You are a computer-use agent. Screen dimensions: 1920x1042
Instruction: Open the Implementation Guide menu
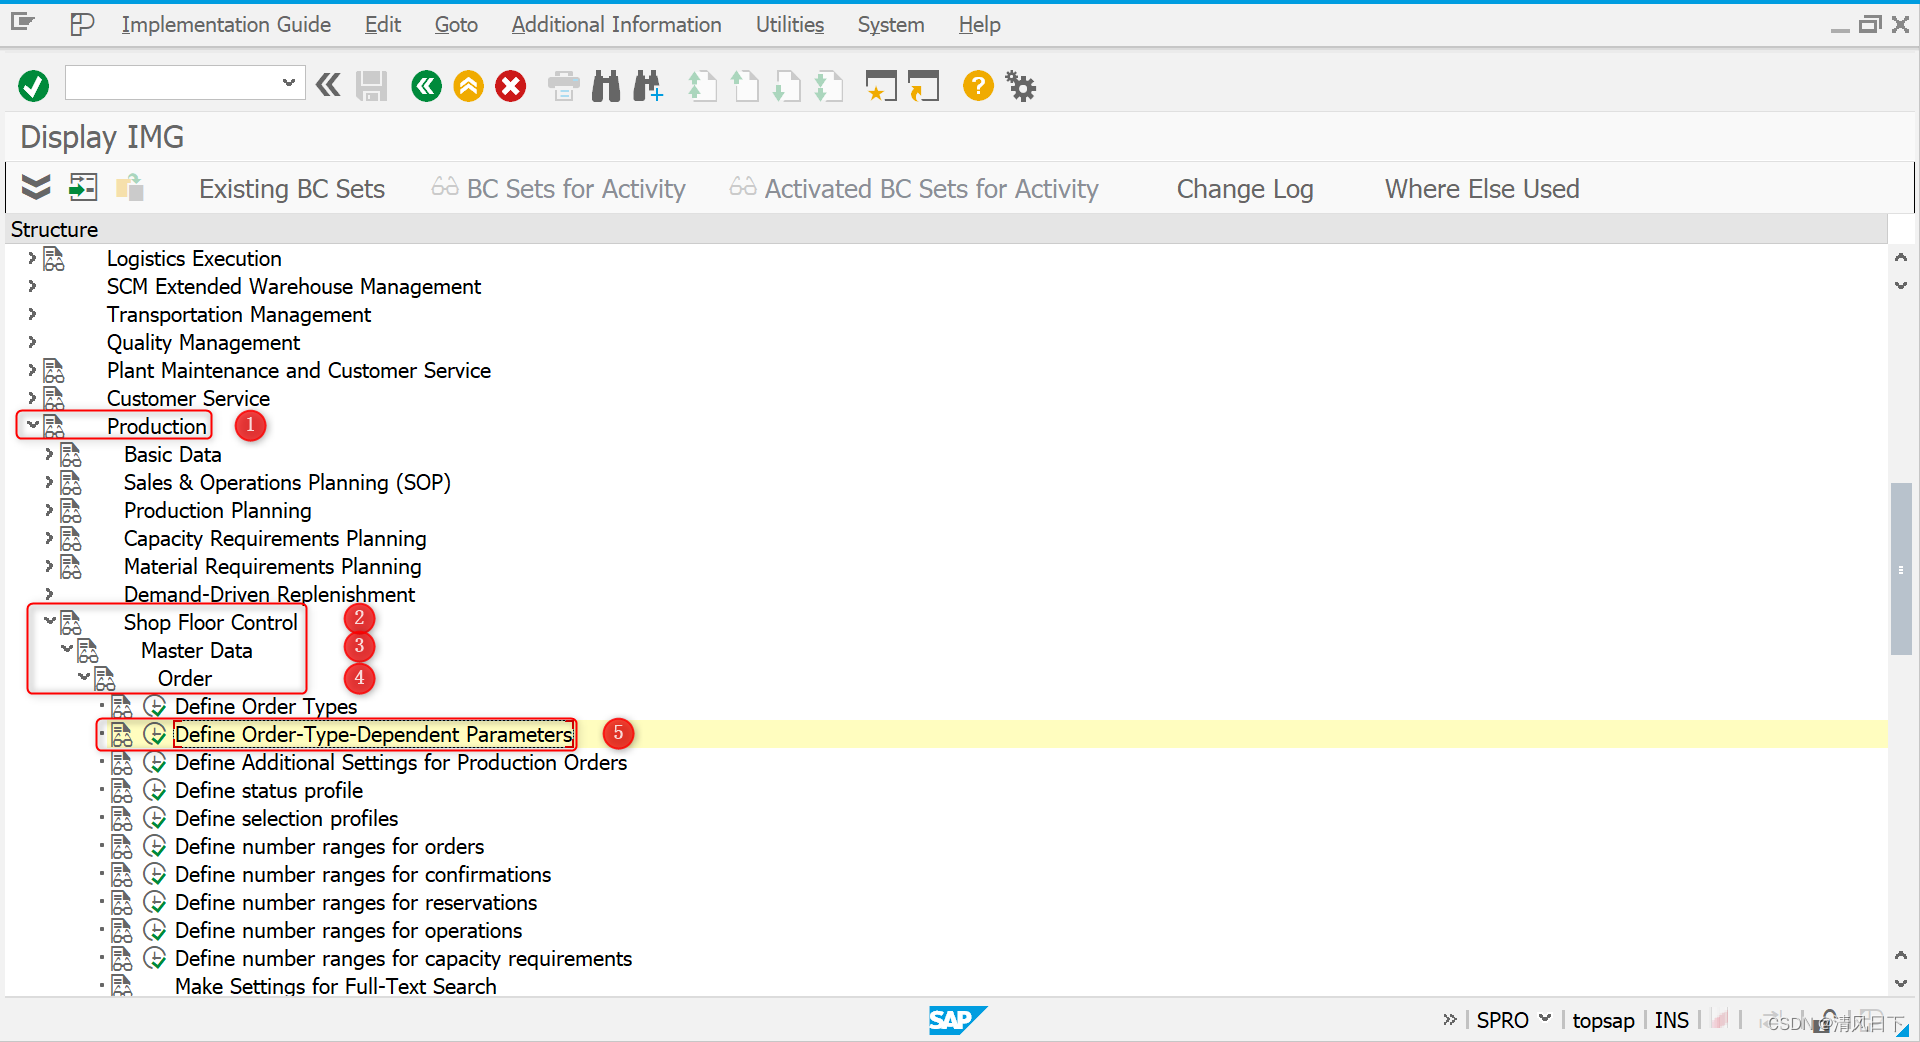[226, 24]
